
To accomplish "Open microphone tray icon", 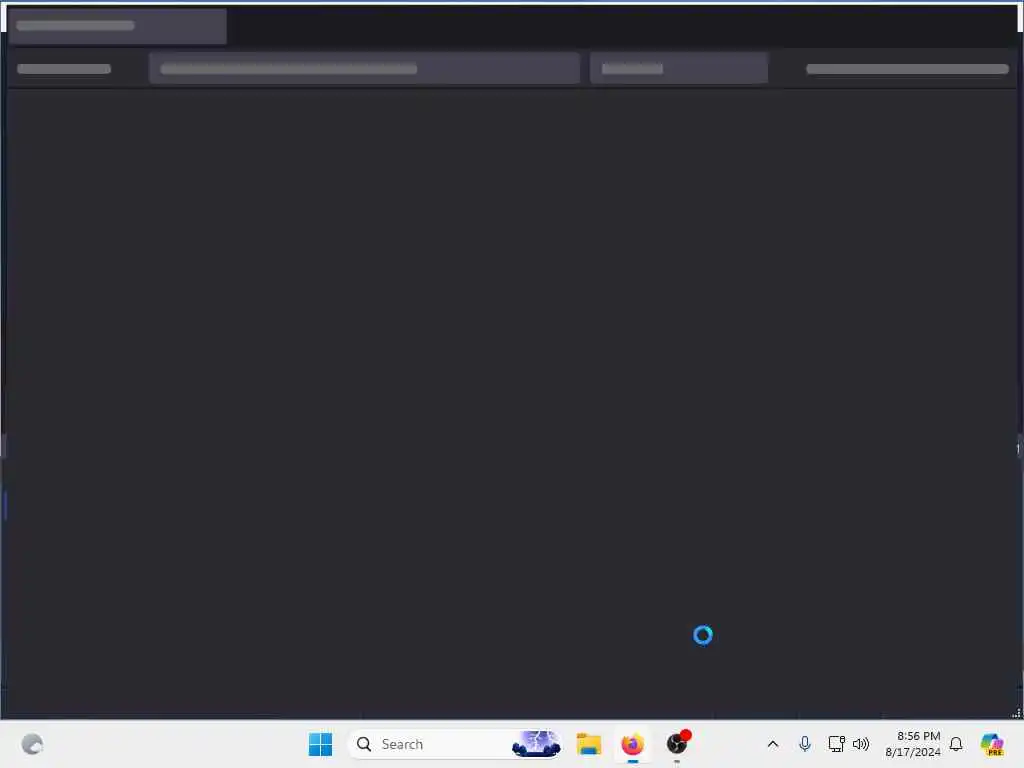I will (805, 744).
